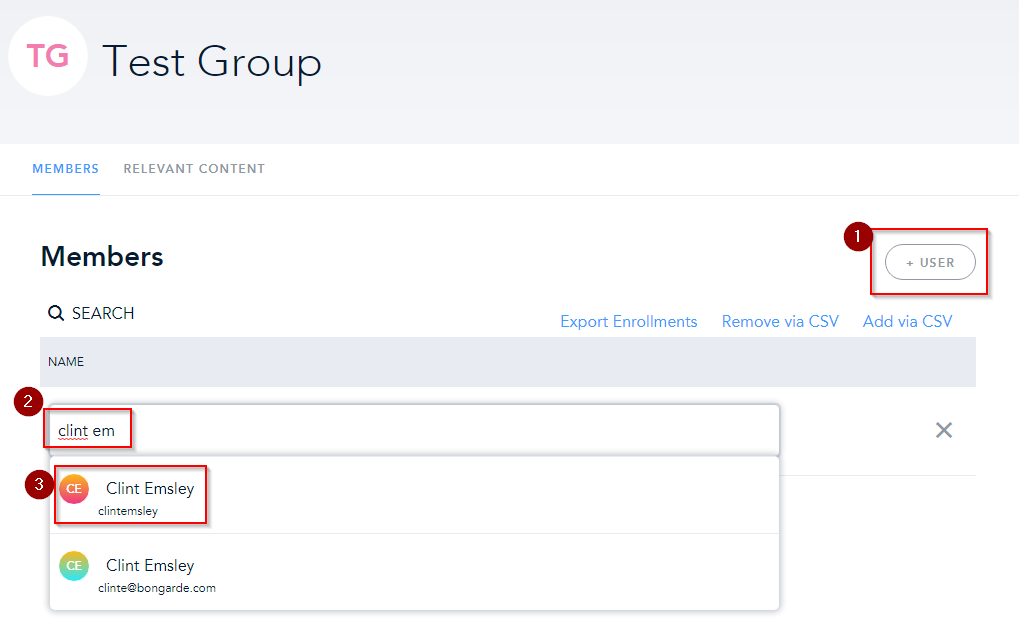Open the Members tab
The height and width of the screenshot is (641, 1019).
tap(65, 169)
